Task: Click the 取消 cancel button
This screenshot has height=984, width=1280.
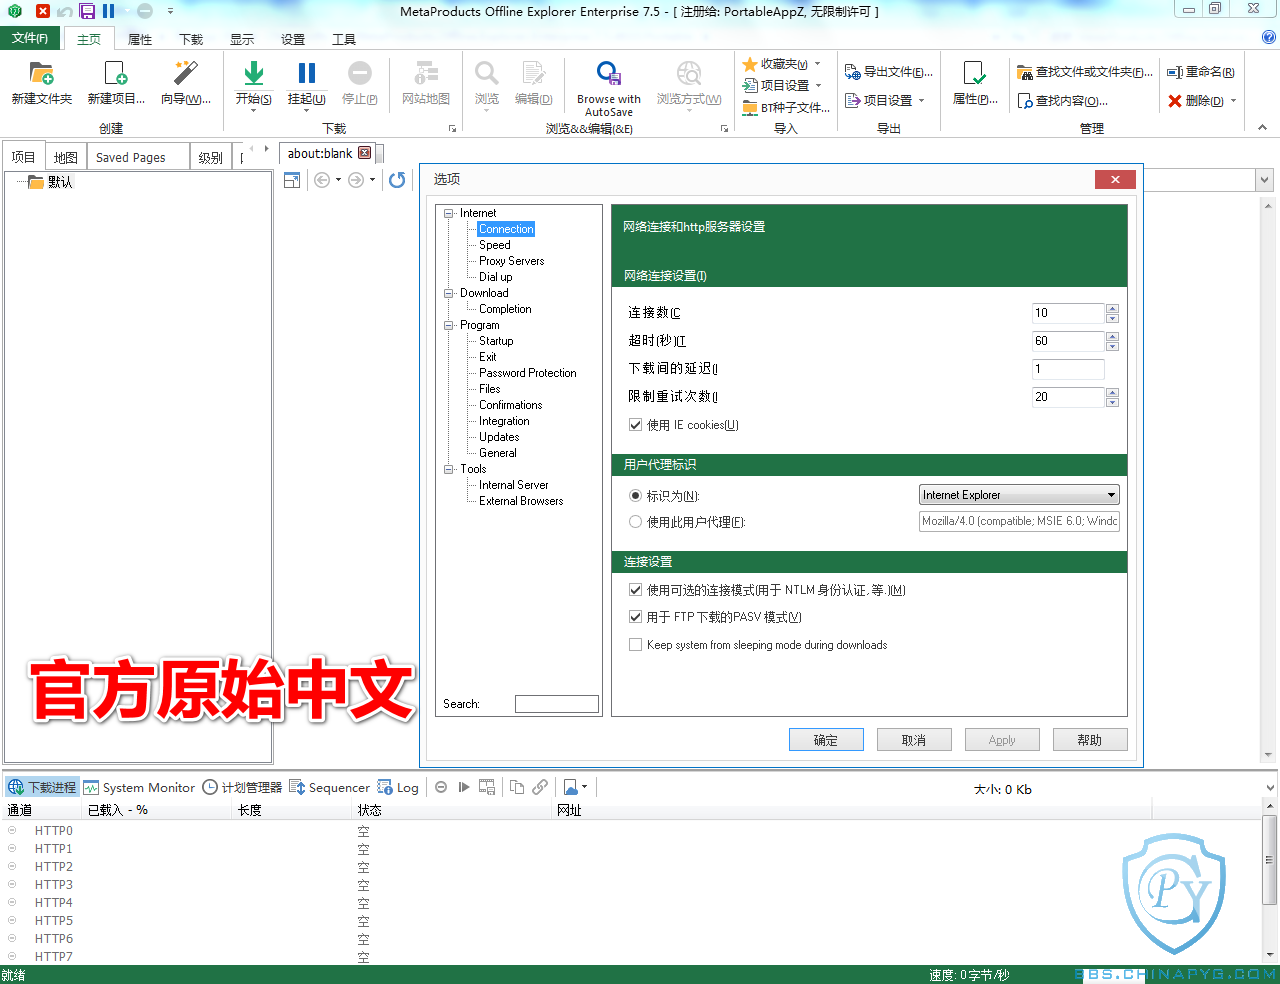Action: point(914,740)
